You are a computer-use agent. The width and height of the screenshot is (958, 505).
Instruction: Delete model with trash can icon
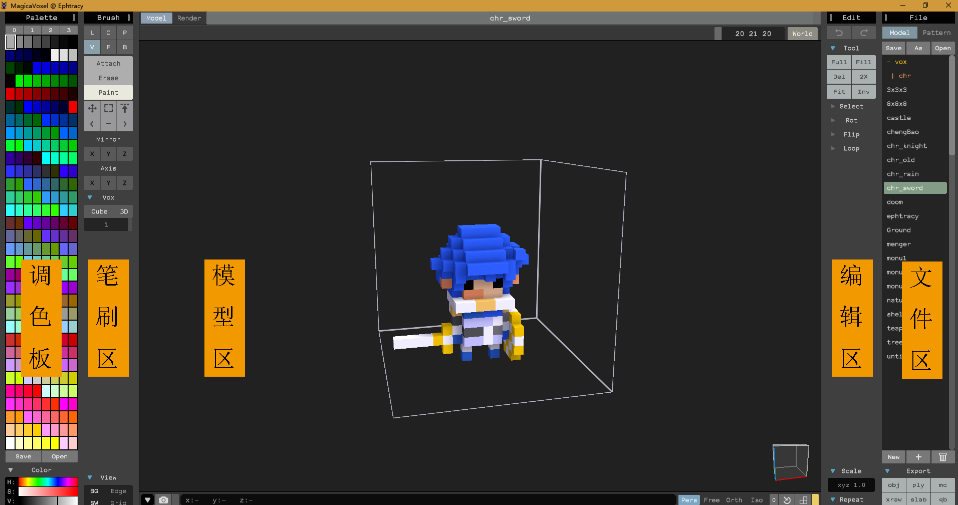[943, 457]
